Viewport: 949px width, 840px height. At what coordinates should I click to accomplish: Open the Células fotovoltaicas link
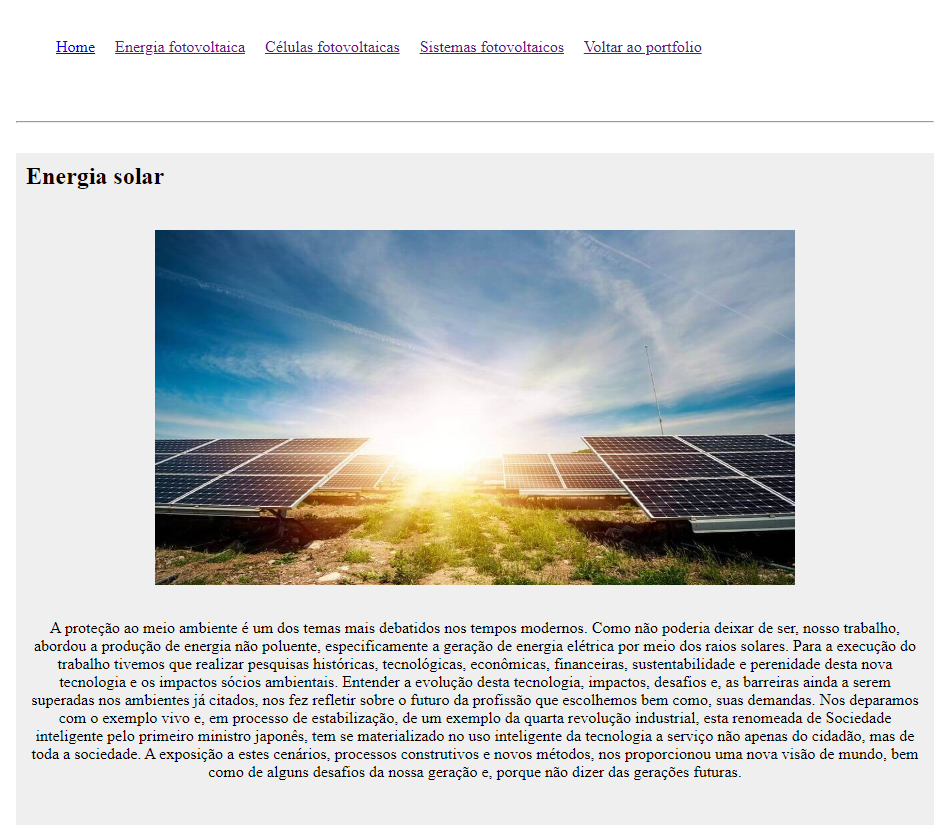332,47
